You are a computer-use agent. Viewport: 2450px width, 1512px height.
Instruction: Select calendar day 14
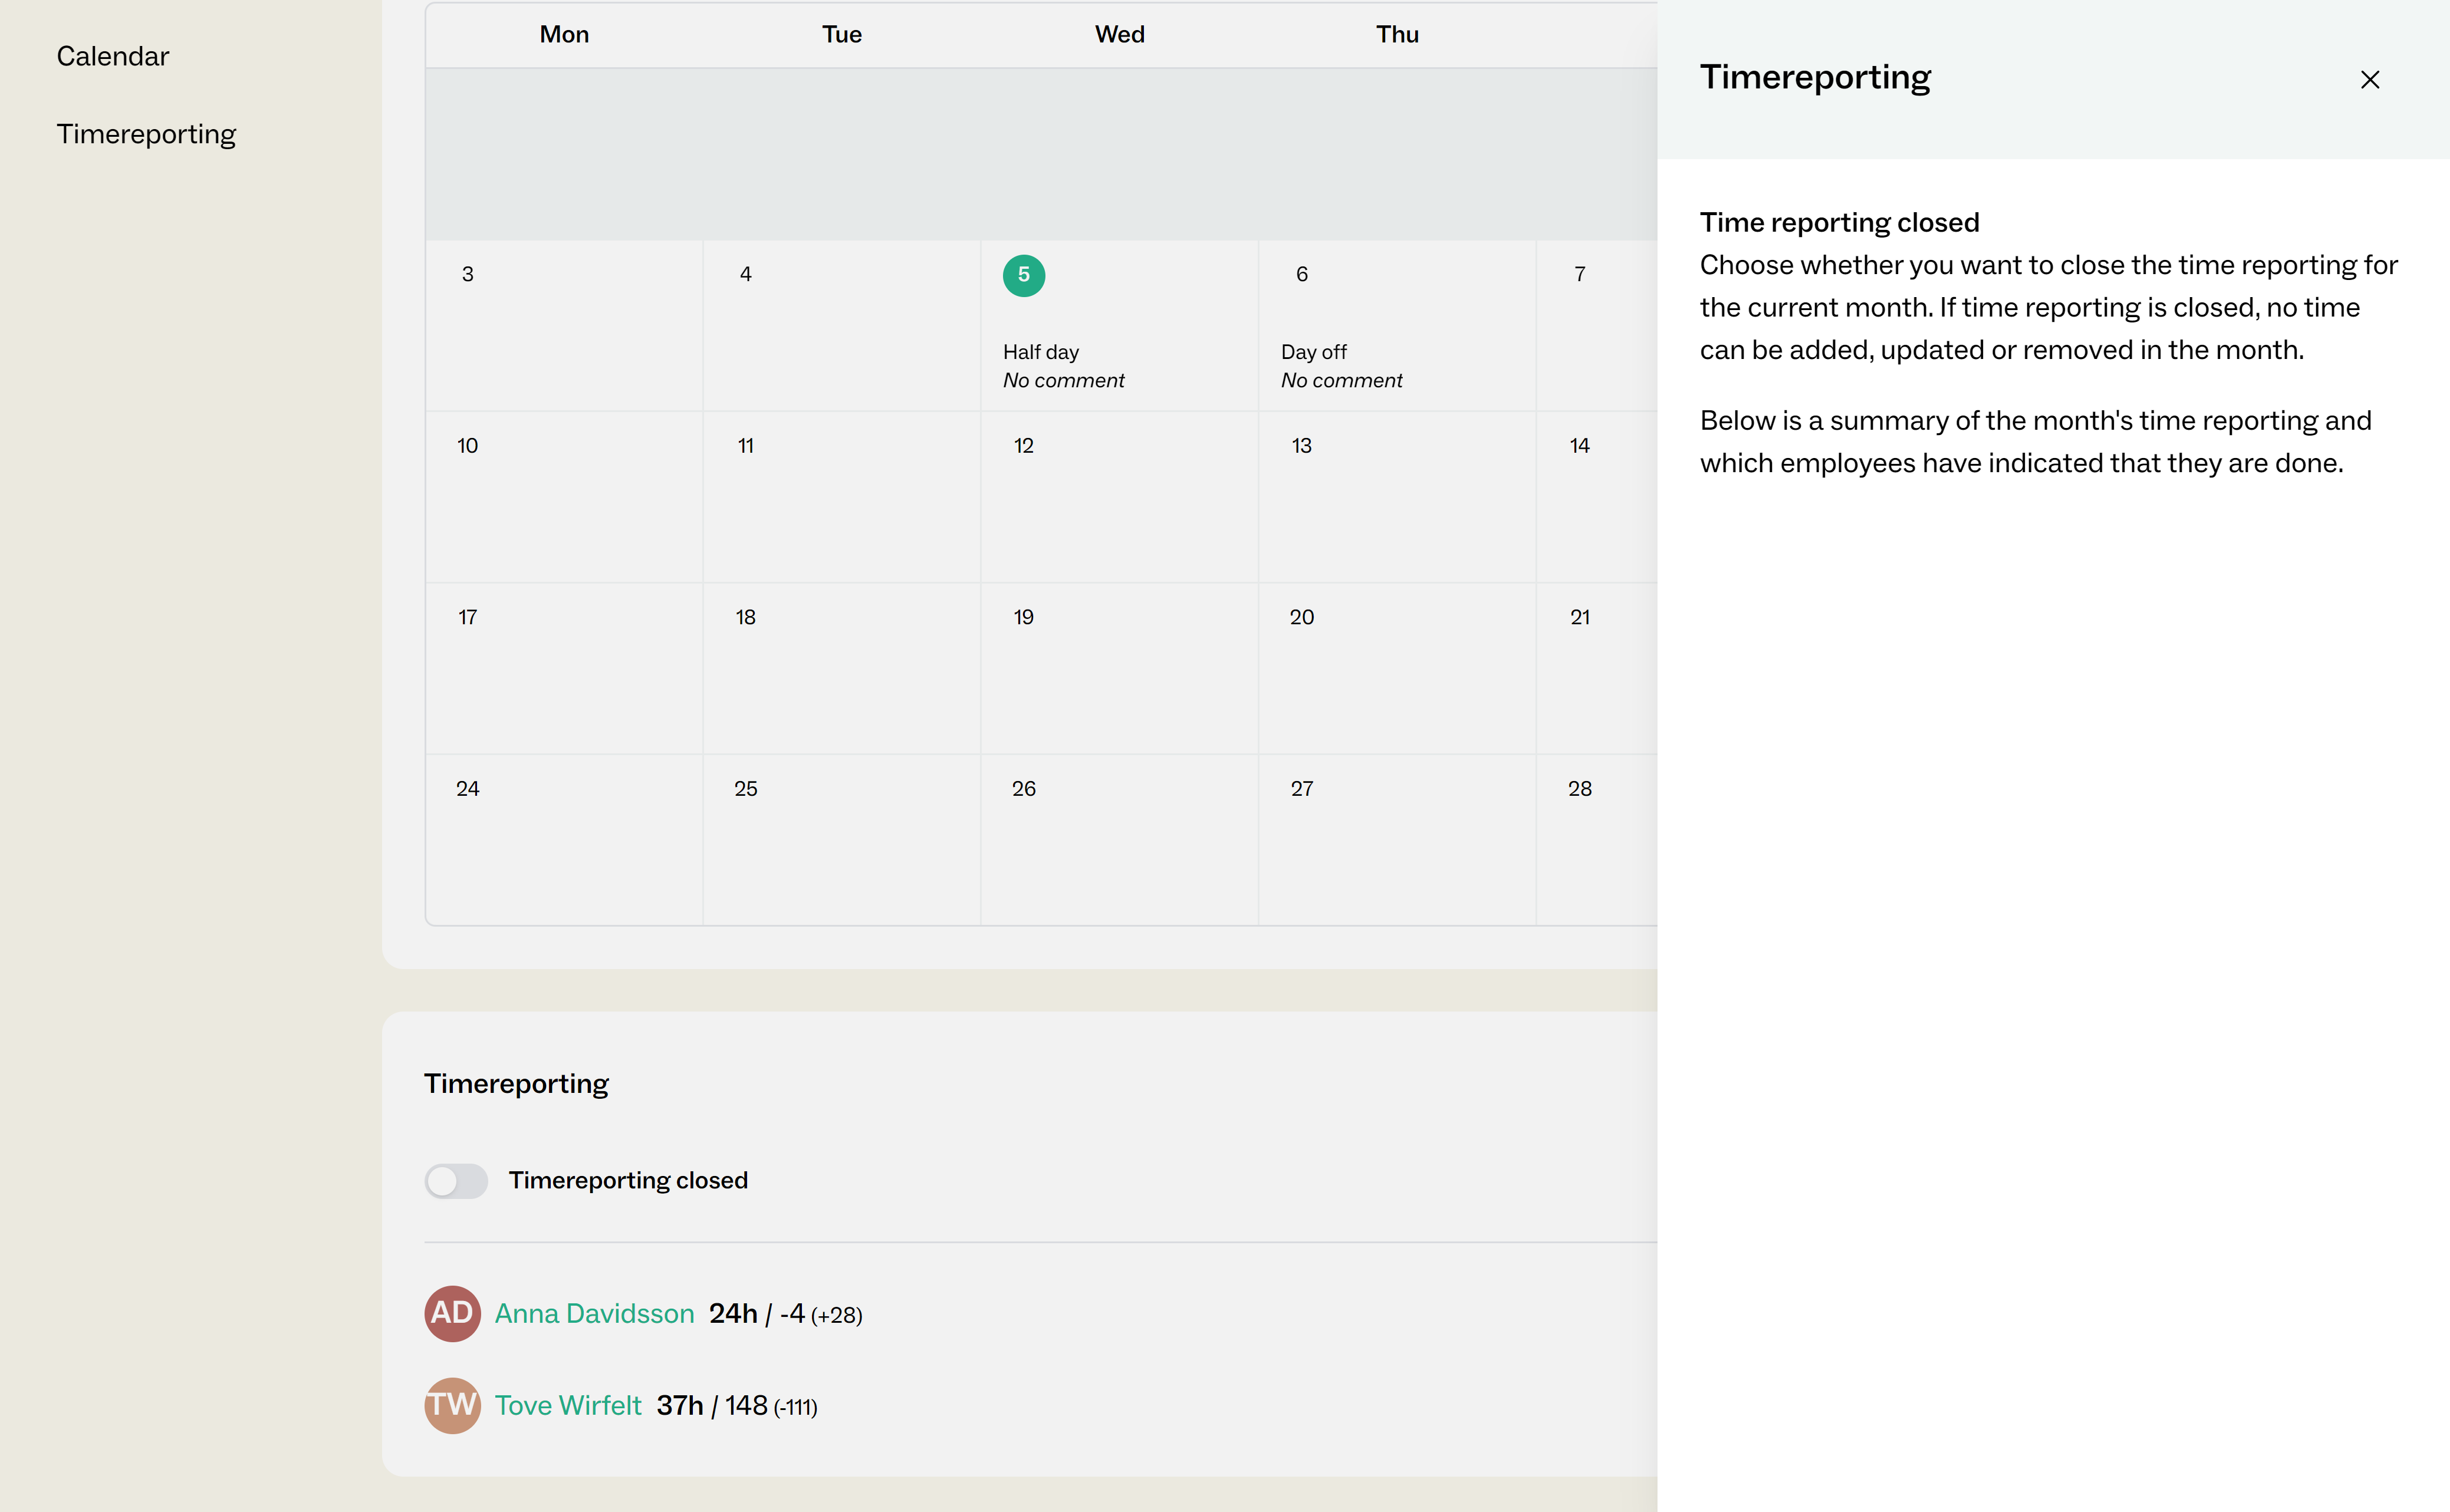(x=1580, y=446)
